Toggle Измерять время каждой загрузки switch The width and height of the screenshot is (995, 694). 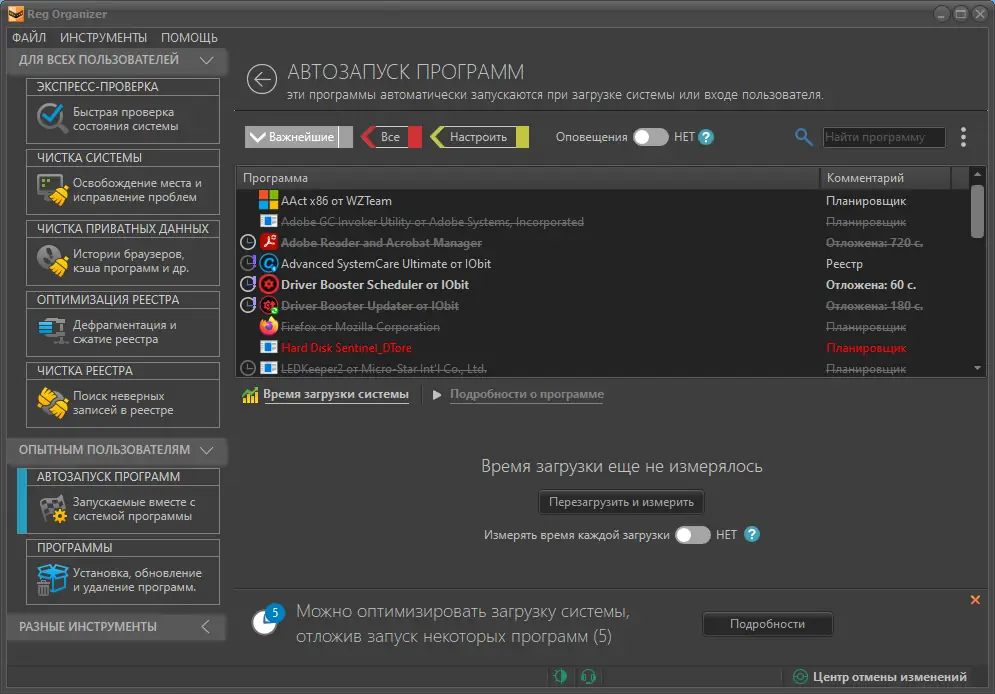(692, 535)
